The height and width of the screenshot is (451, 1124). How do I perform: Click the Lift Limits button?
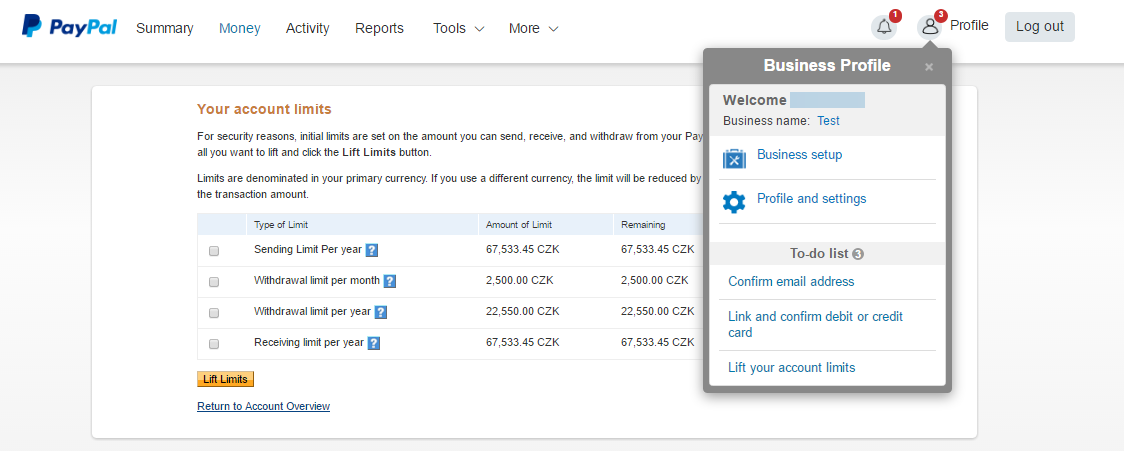tap(225, 379)
